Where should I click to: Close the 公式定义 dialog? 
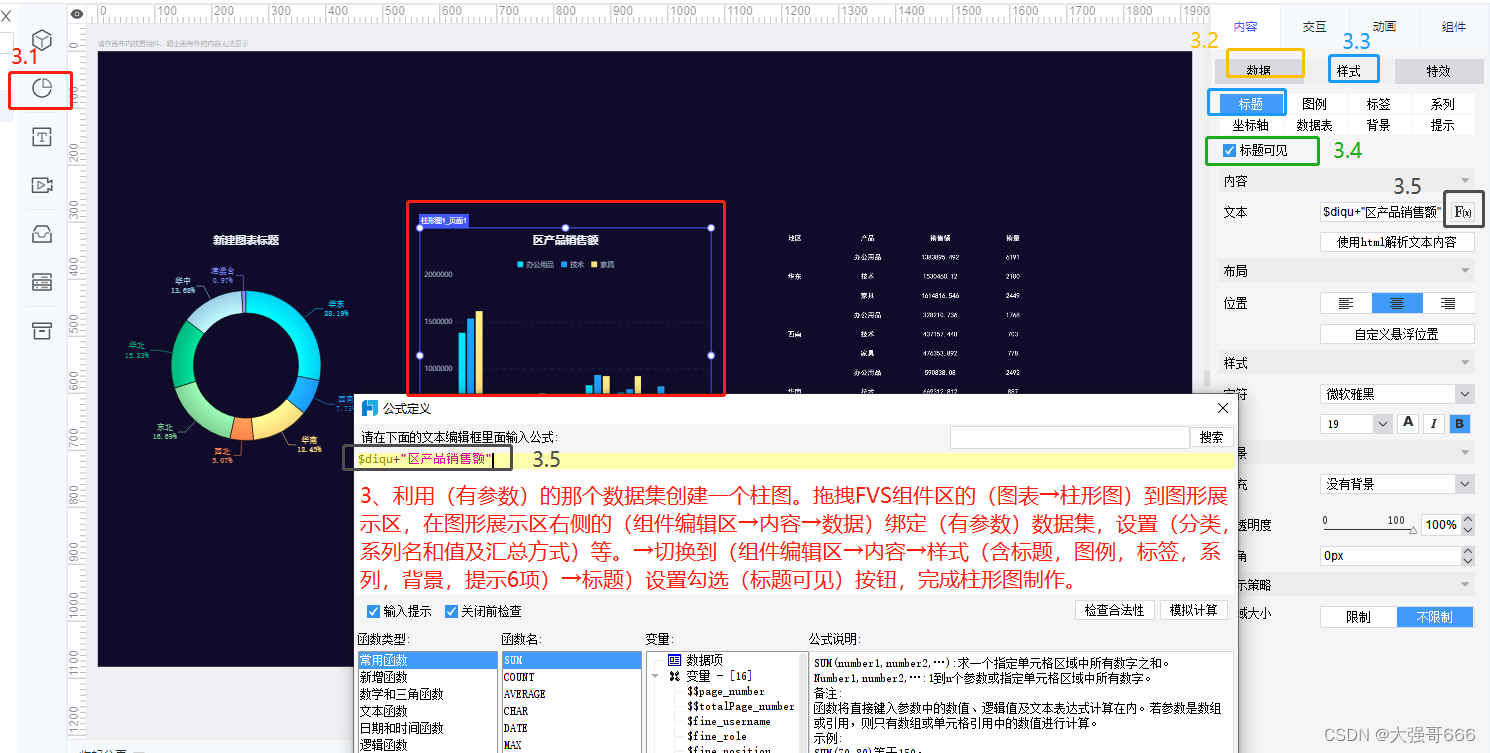(x=1223, y=408)
